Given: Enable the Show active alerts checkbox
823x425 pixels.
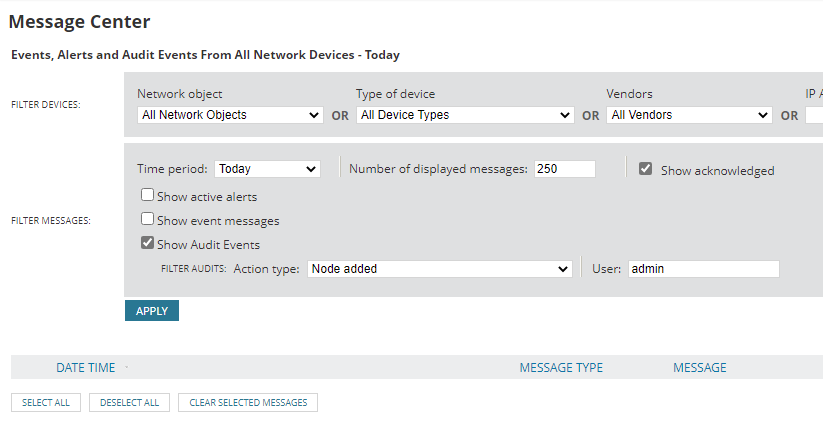Looking at the screenshot, I should tap(147, 196).
